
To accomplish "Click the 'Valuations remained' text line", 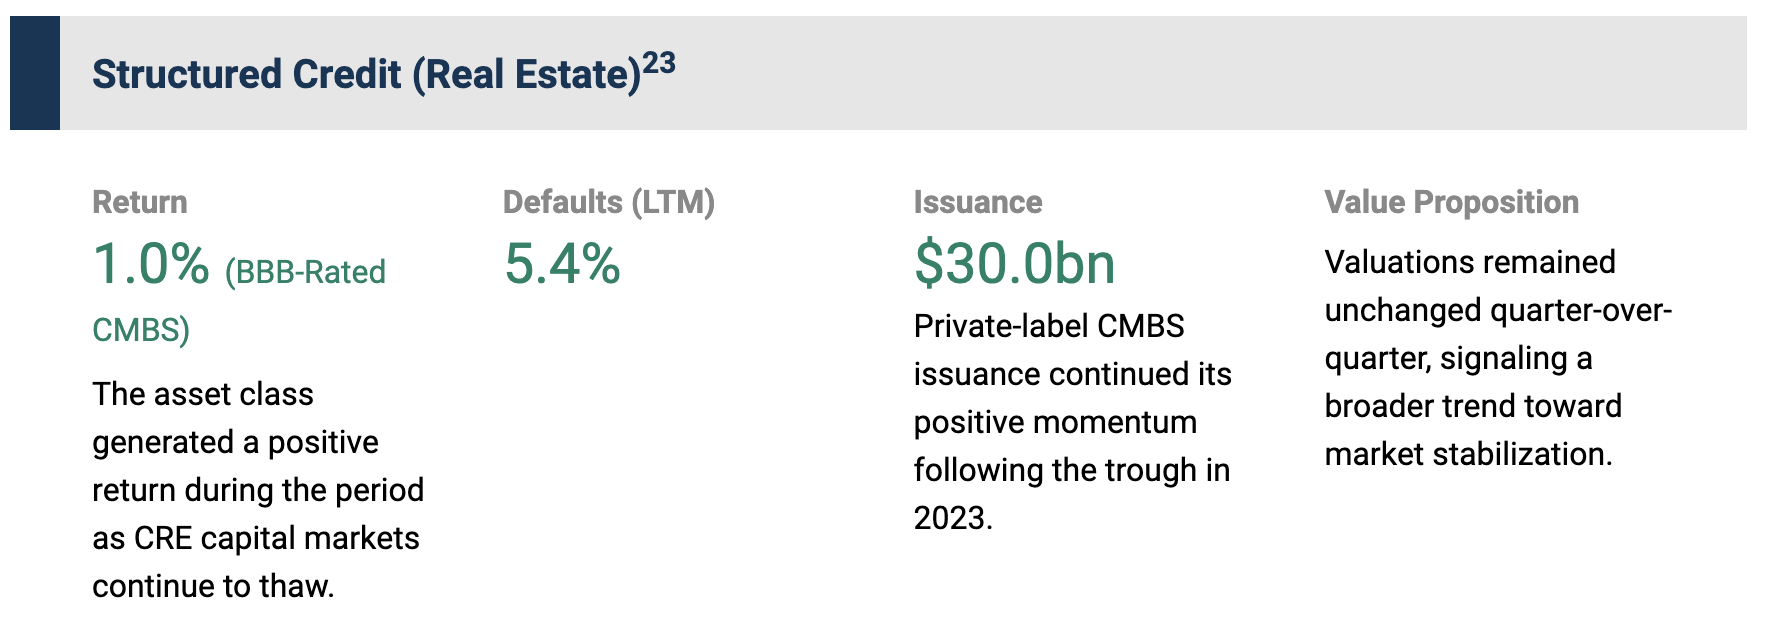I will [1470, 262].
